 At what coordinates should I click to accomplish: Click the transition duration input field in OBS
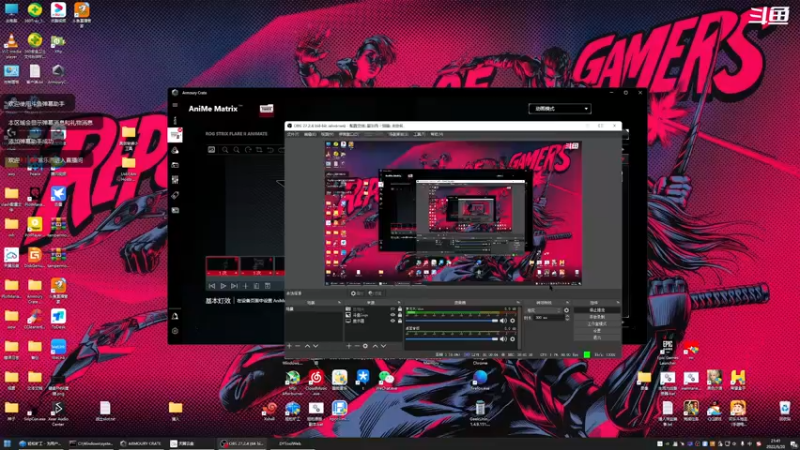click(x=548, y=317)
